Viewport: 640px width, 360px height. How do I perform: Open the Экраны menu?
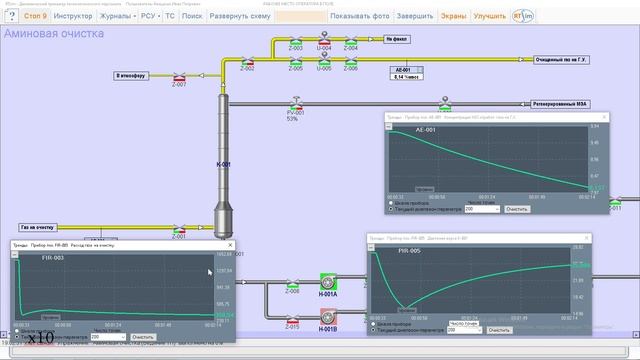point(453,16)
